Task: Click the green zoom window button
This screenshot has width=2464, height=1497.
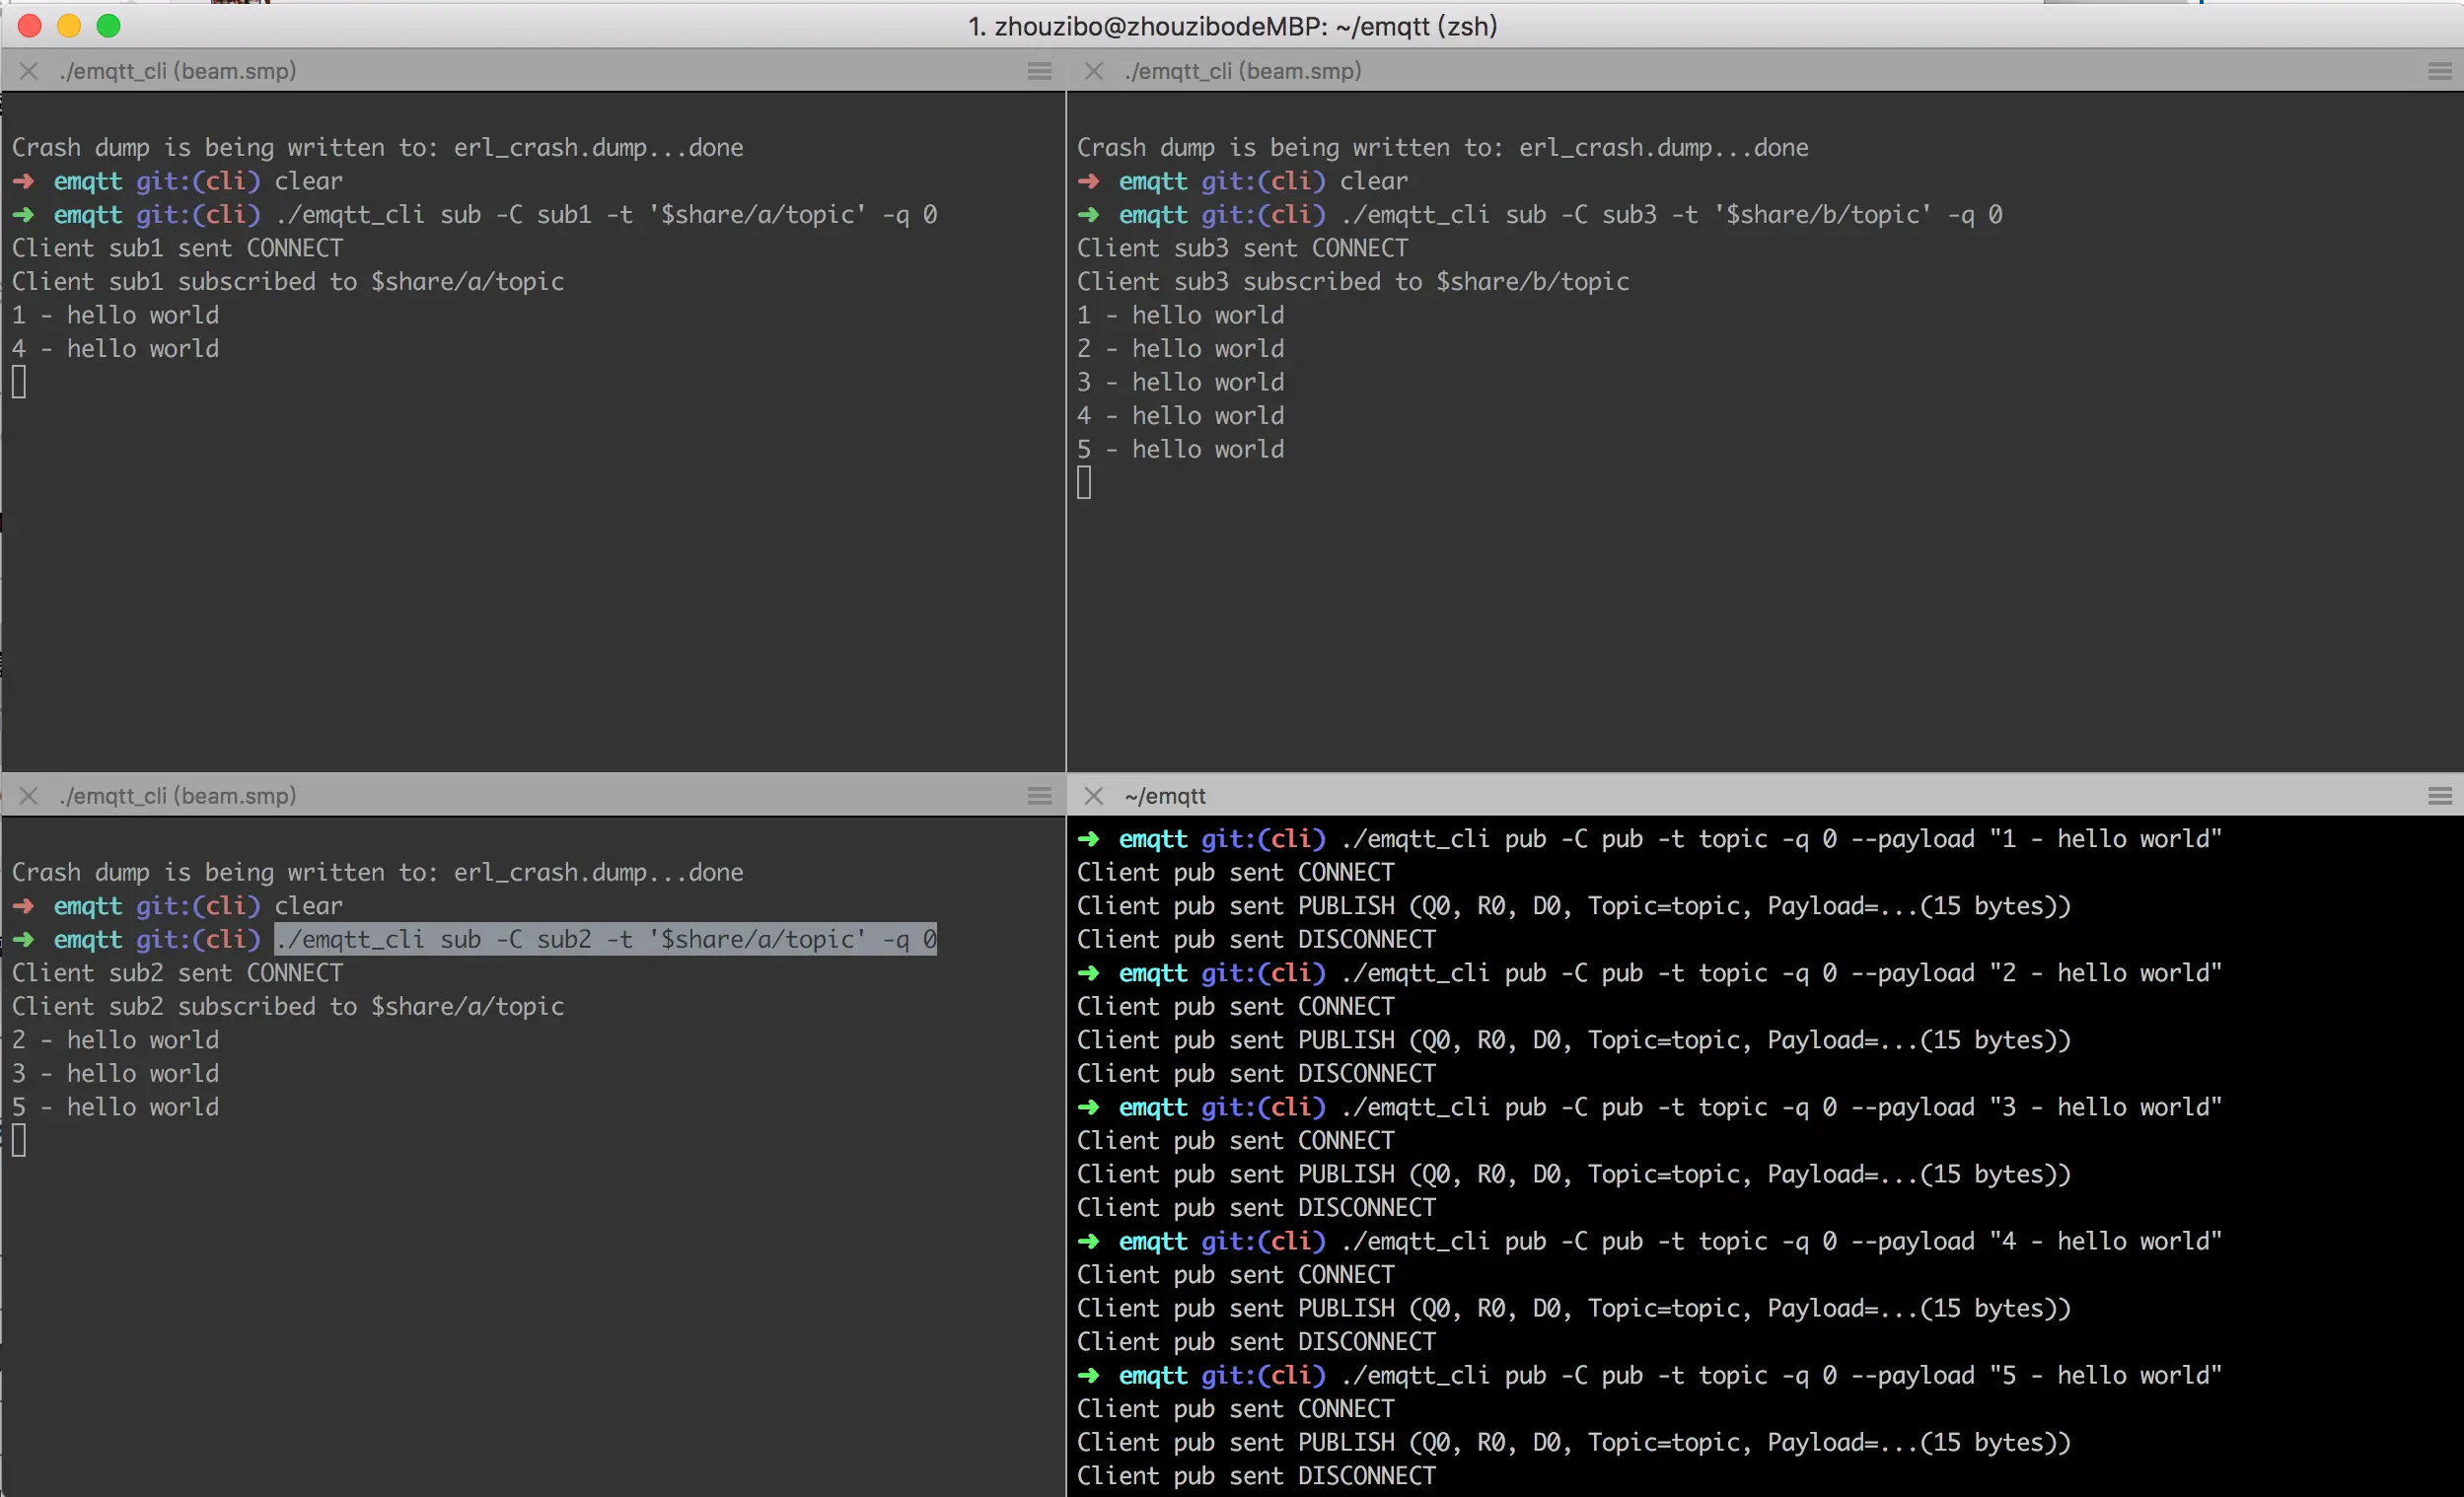Action: click(x=108, y=26)
